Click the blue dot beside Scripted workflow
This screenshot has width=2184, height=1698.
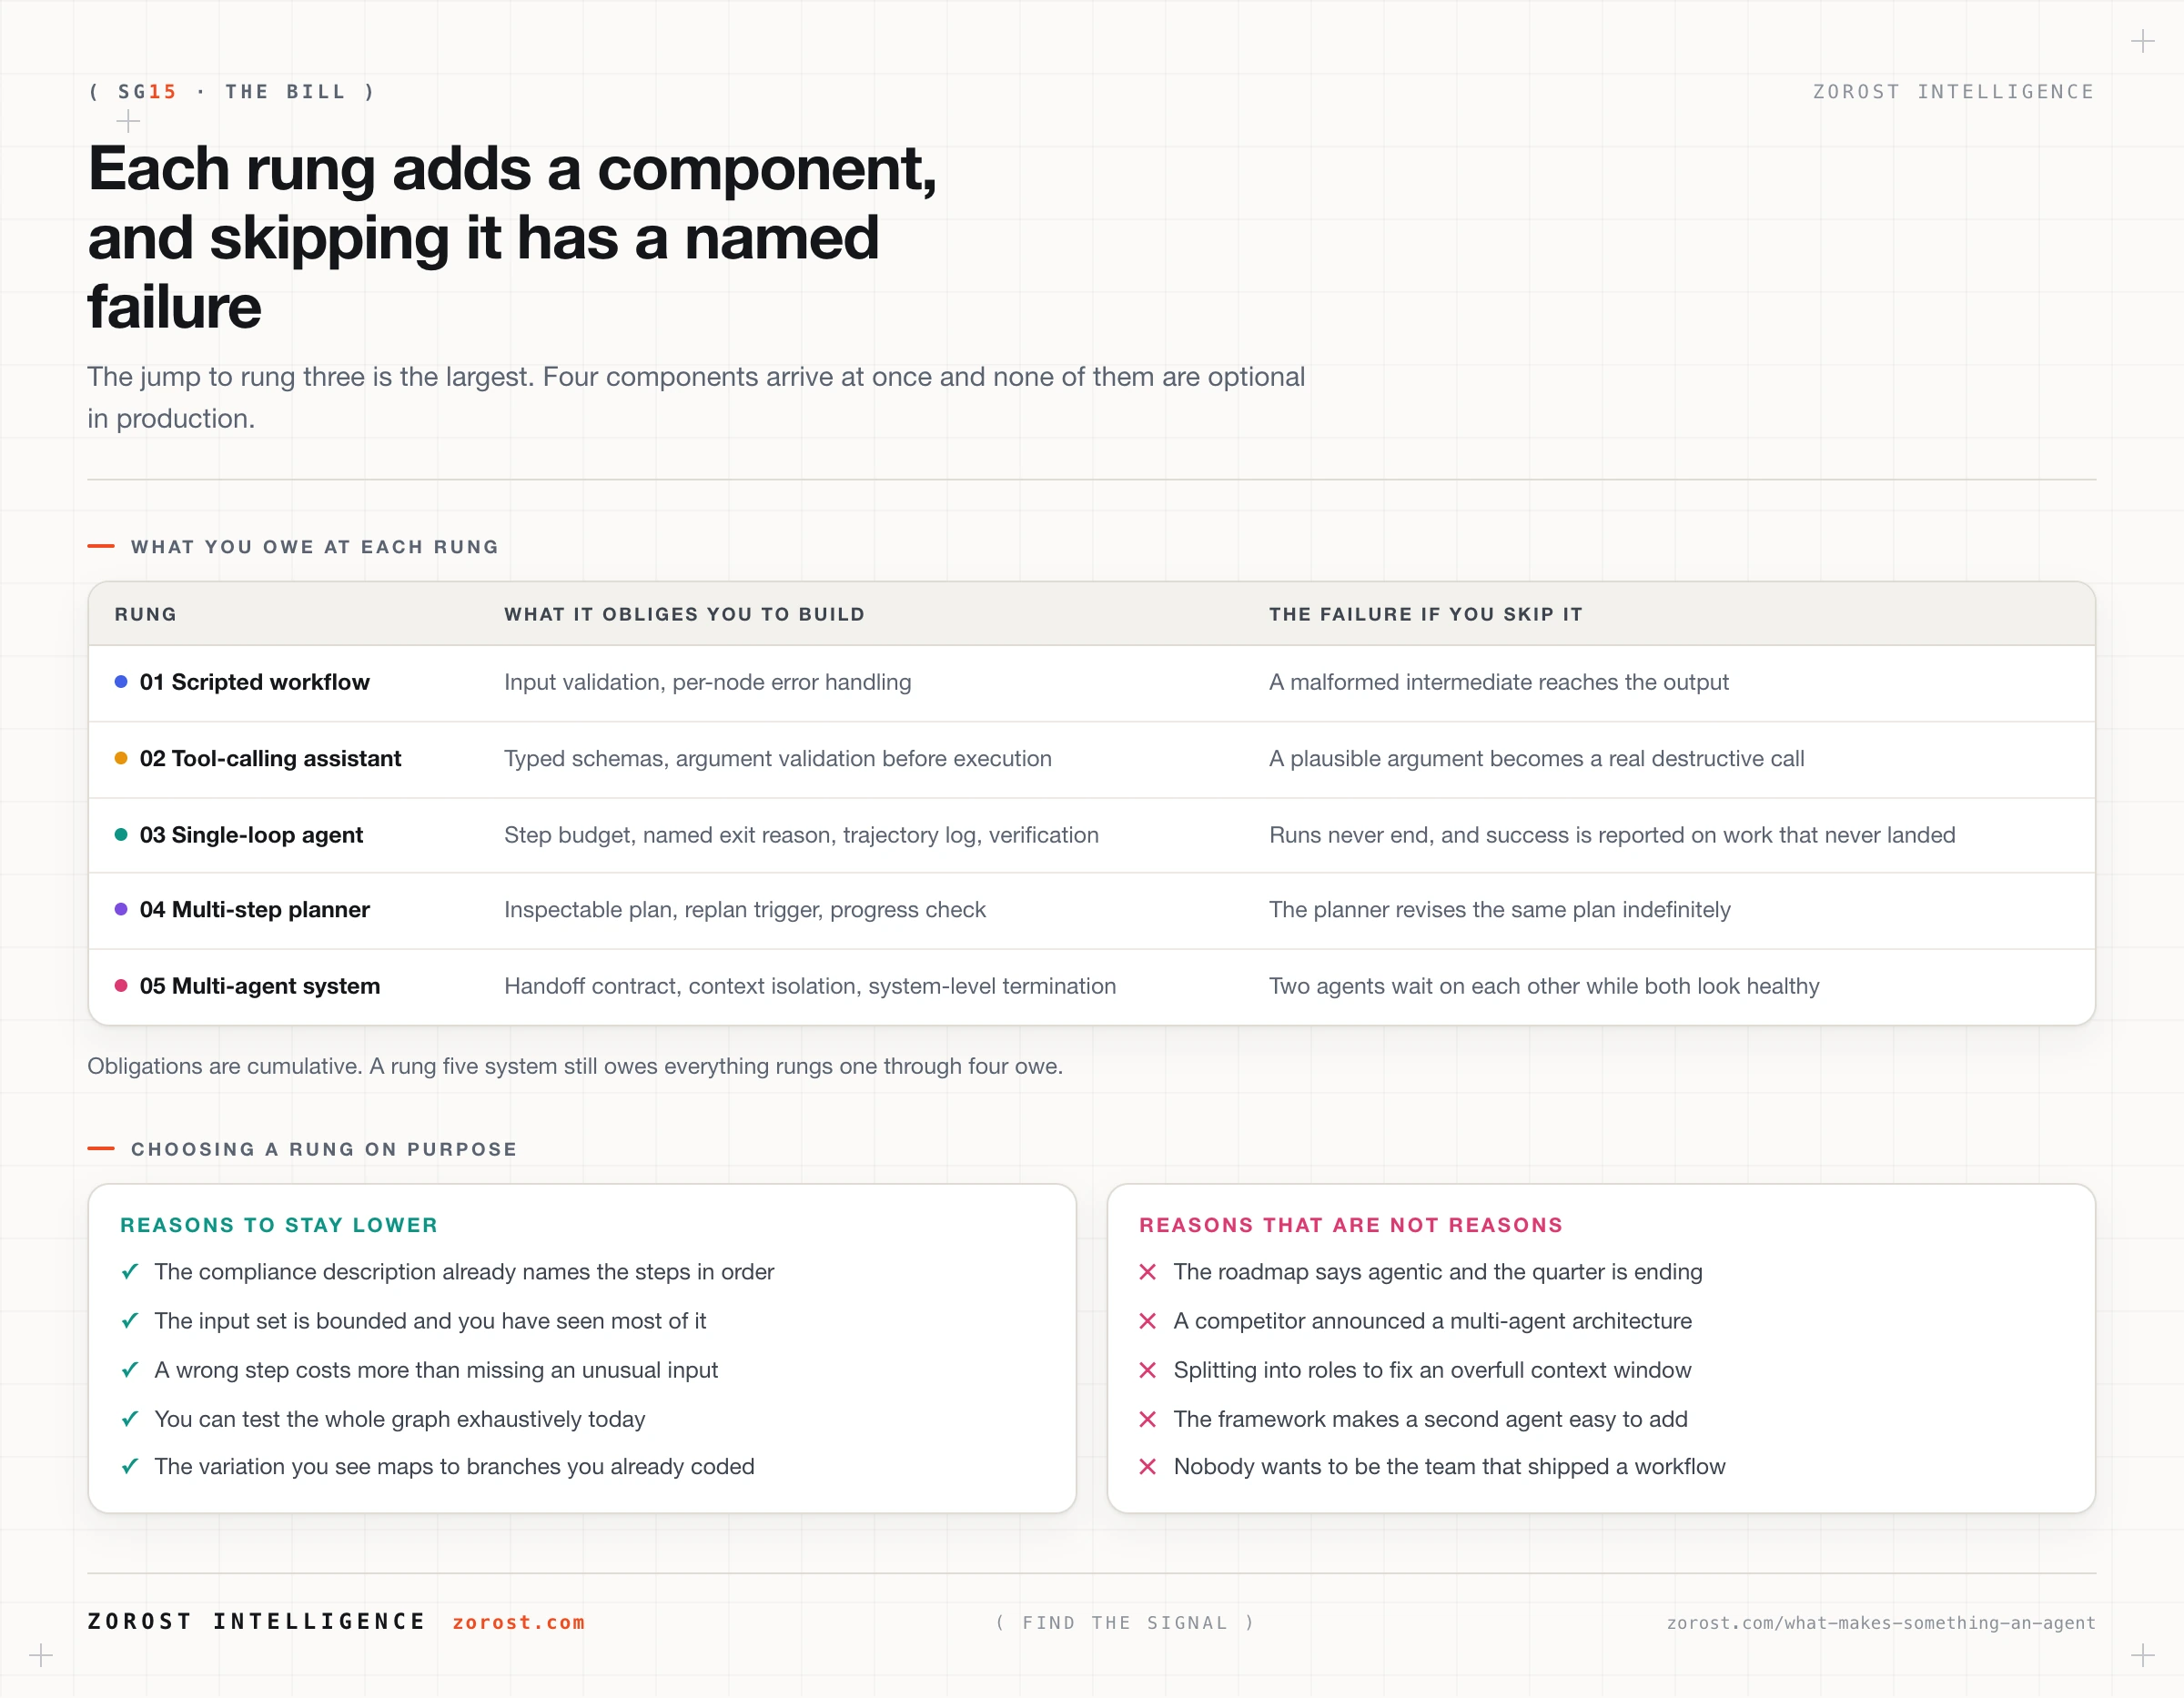coord(121,682)
